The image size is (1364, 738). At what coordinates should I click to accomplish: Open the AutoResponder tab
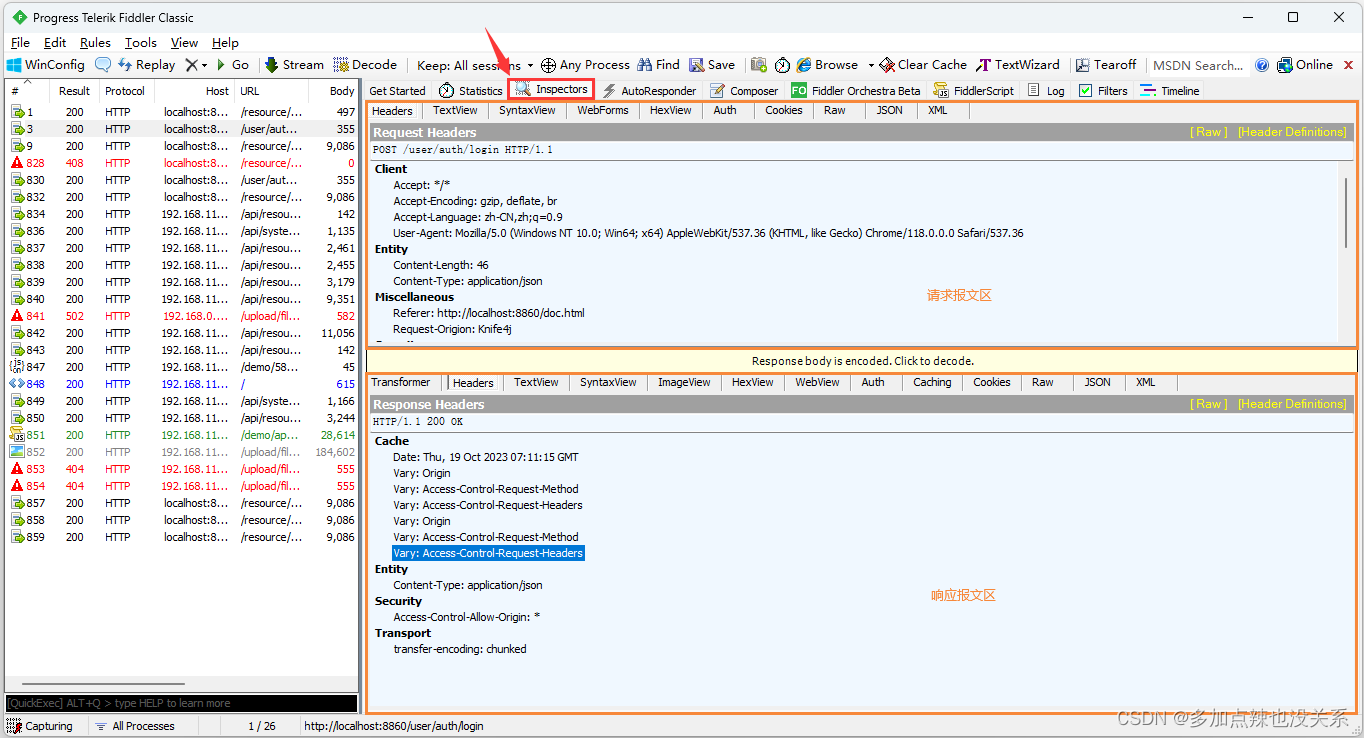point(649,90)
